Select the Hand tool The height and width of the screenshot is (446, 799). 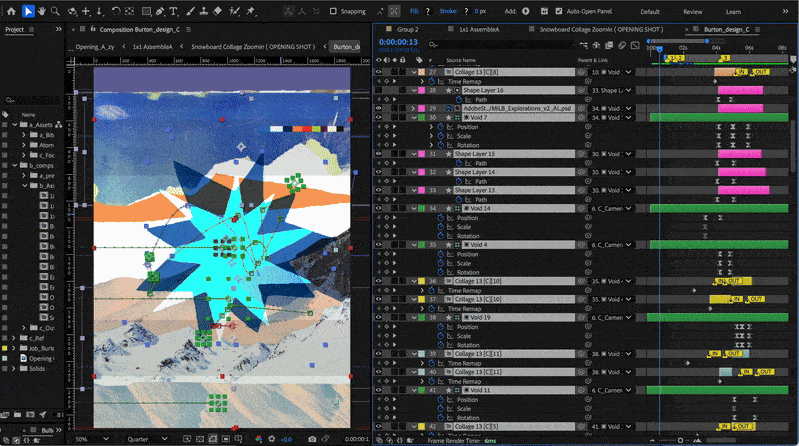point(43,11)
